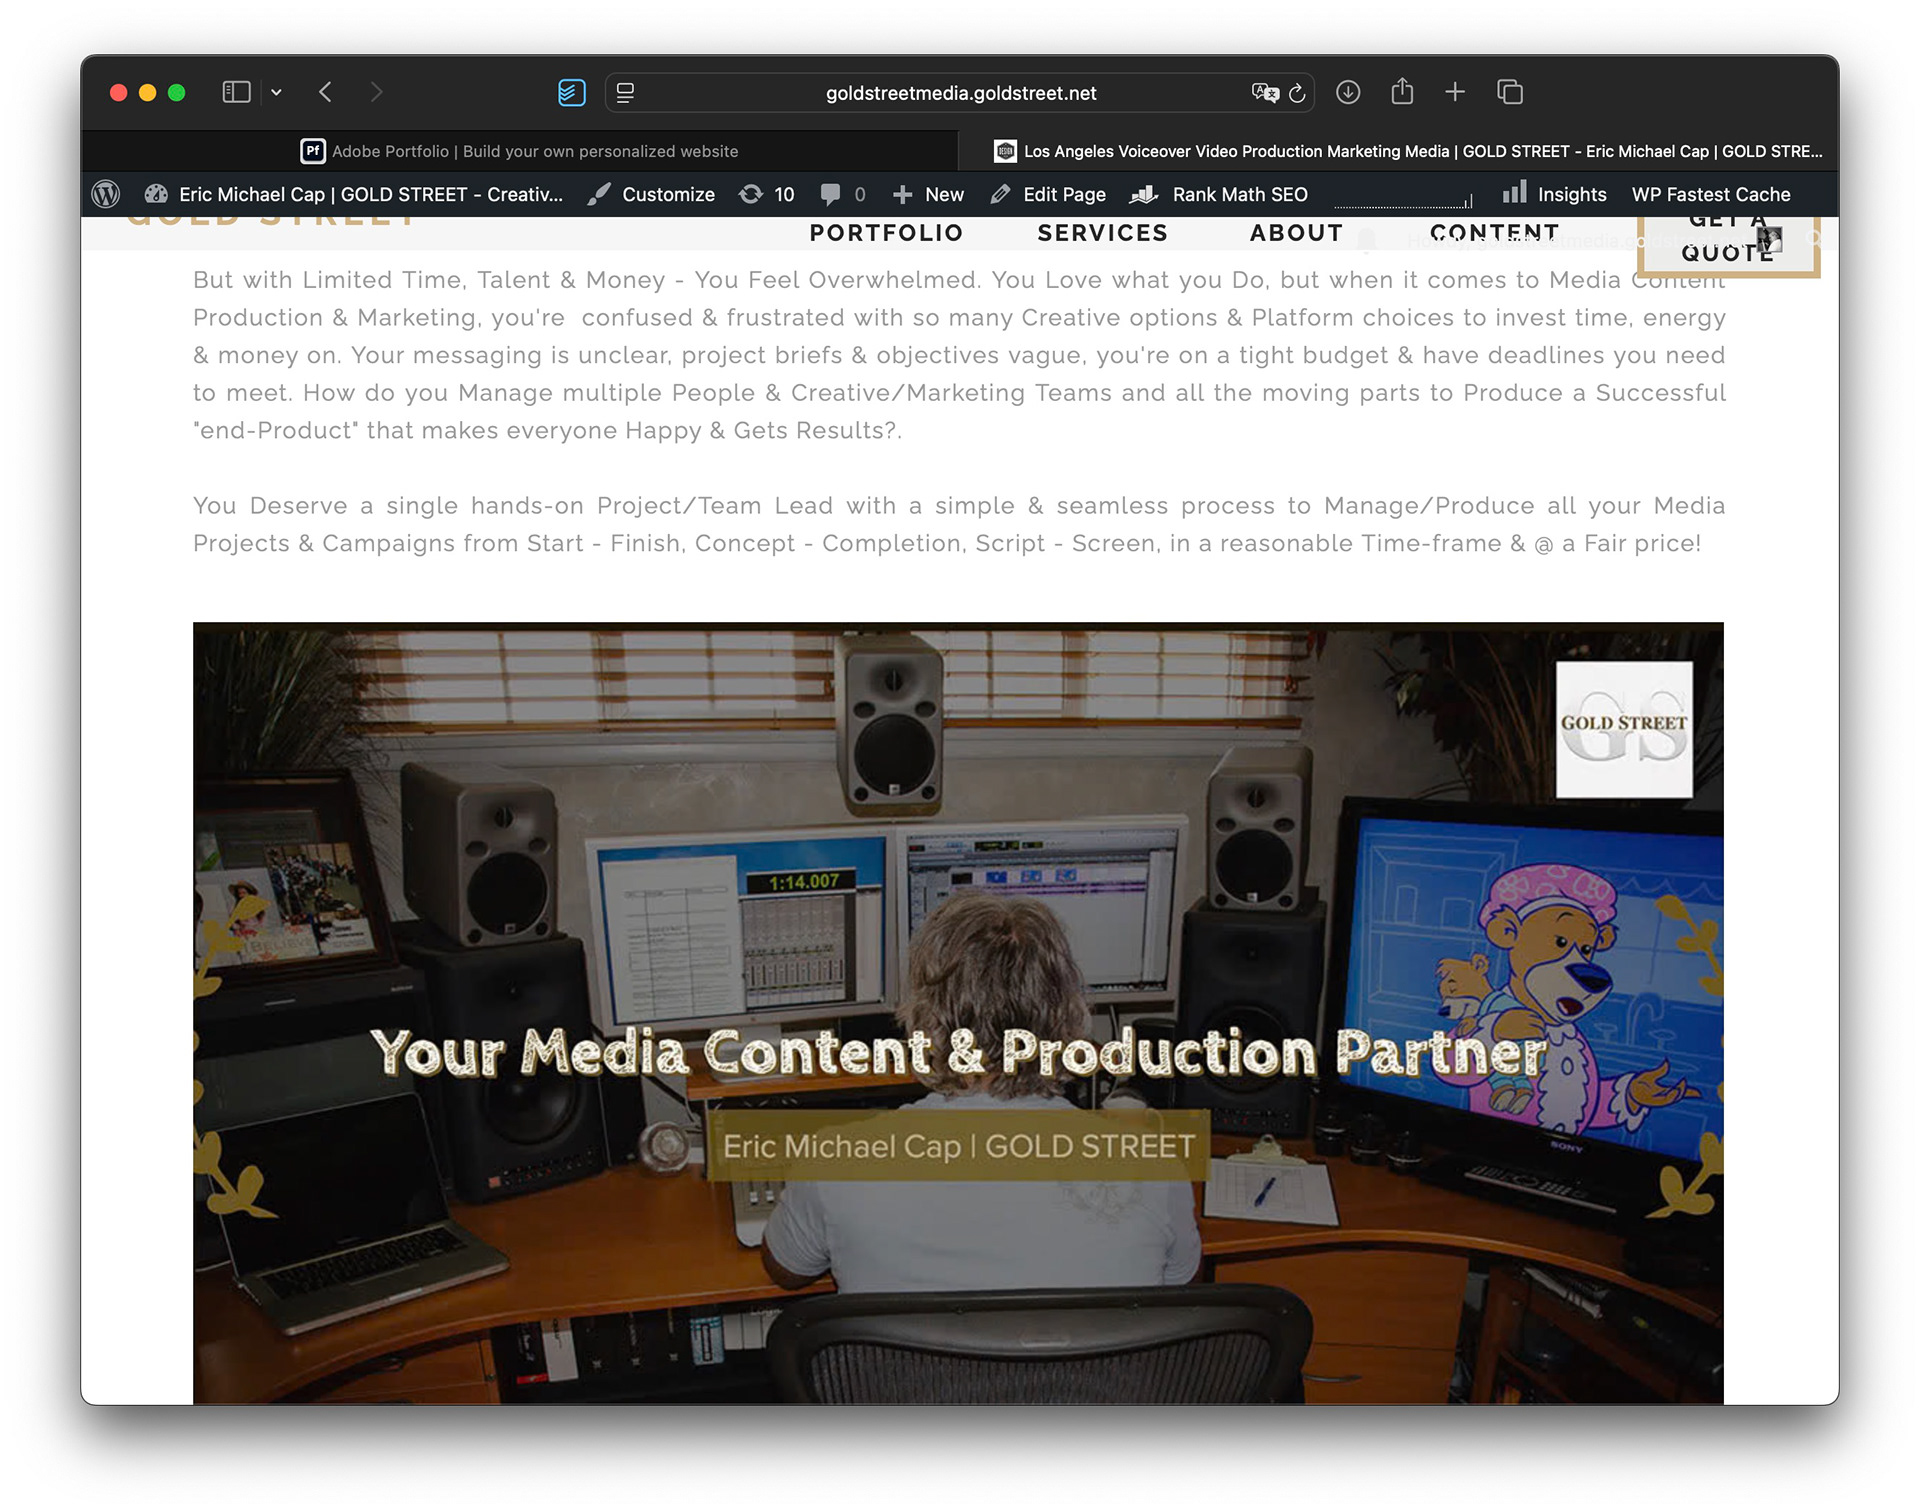The height and width of the screenshot is (1512, 1920).
Task: Click the sidebar toggle icon
Action: click(x=236, y=92)
